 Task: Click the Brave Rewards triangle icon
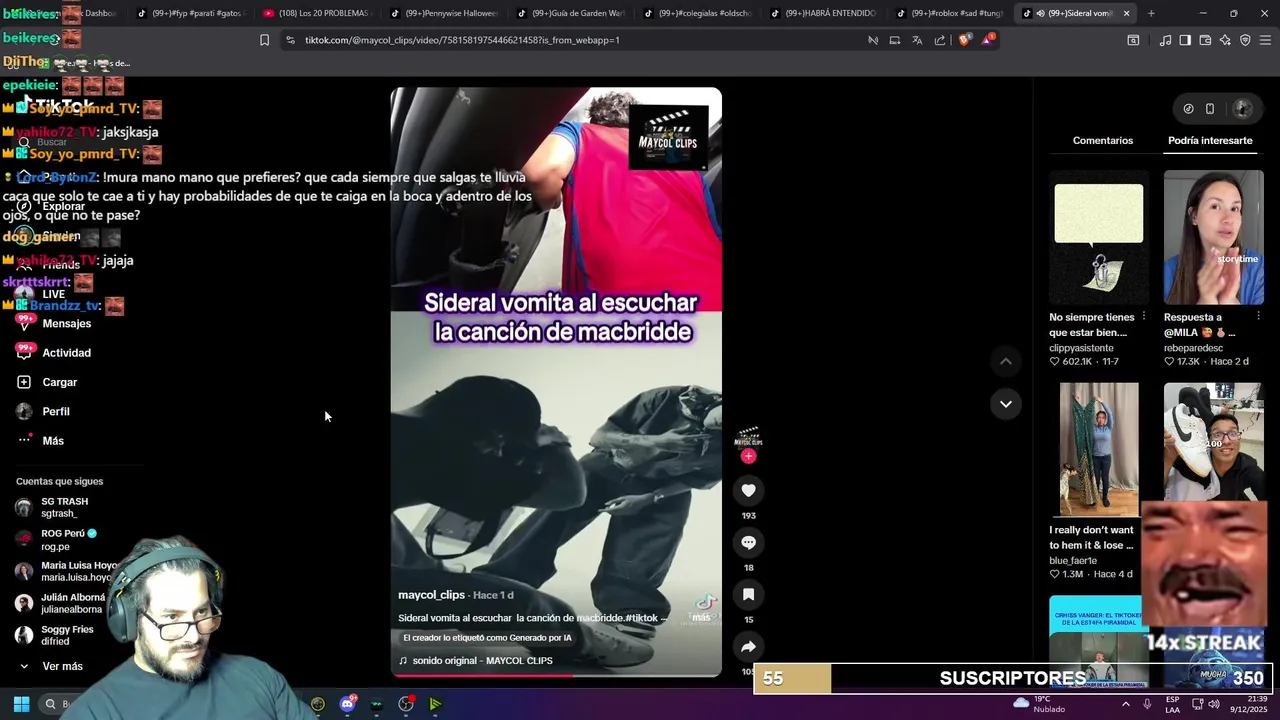[x=988, y=40]
